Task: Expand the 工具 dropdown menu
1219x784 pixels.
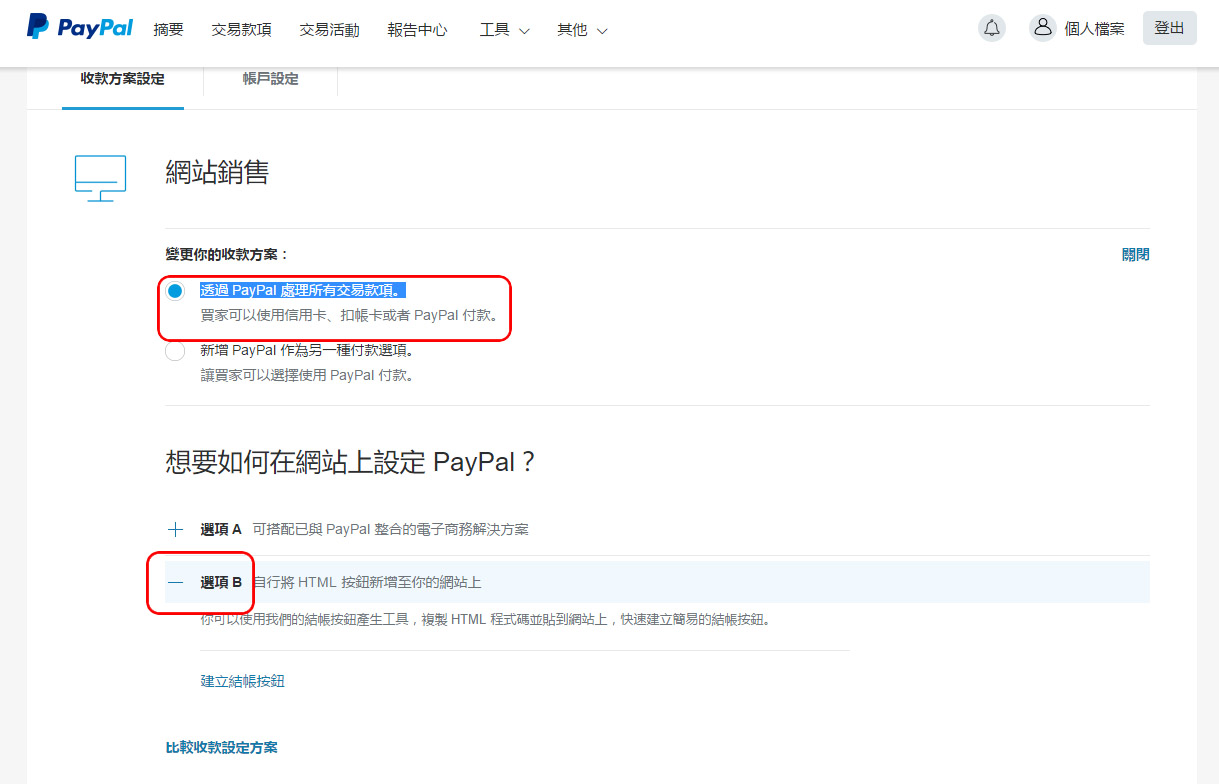Action: (504, 30)
